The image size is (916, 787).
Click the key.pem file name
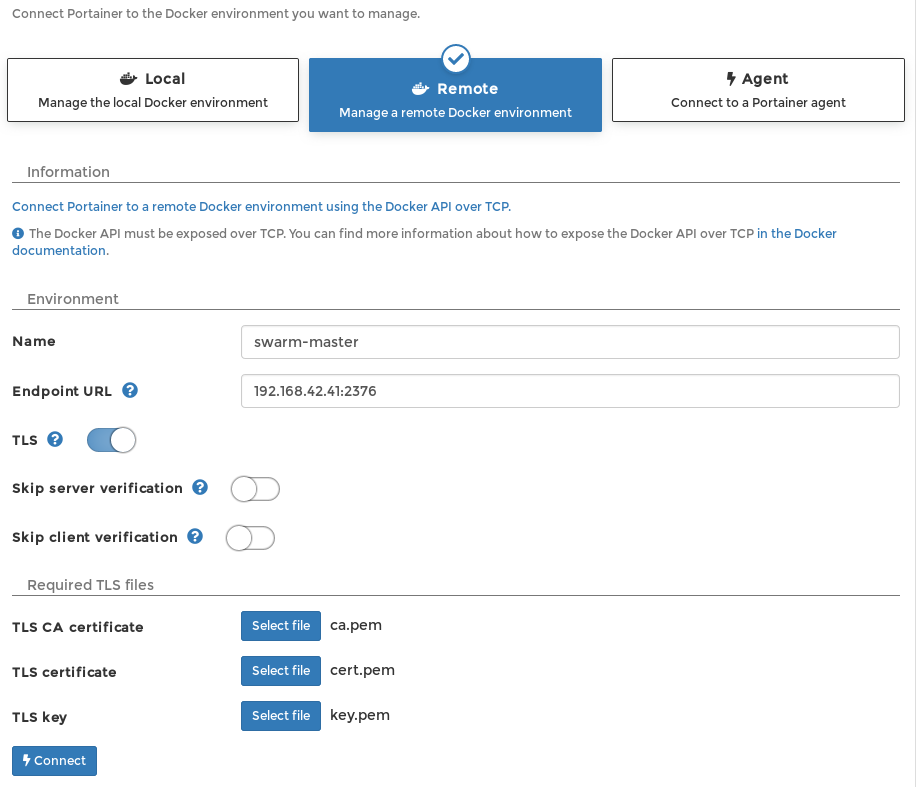360,715
